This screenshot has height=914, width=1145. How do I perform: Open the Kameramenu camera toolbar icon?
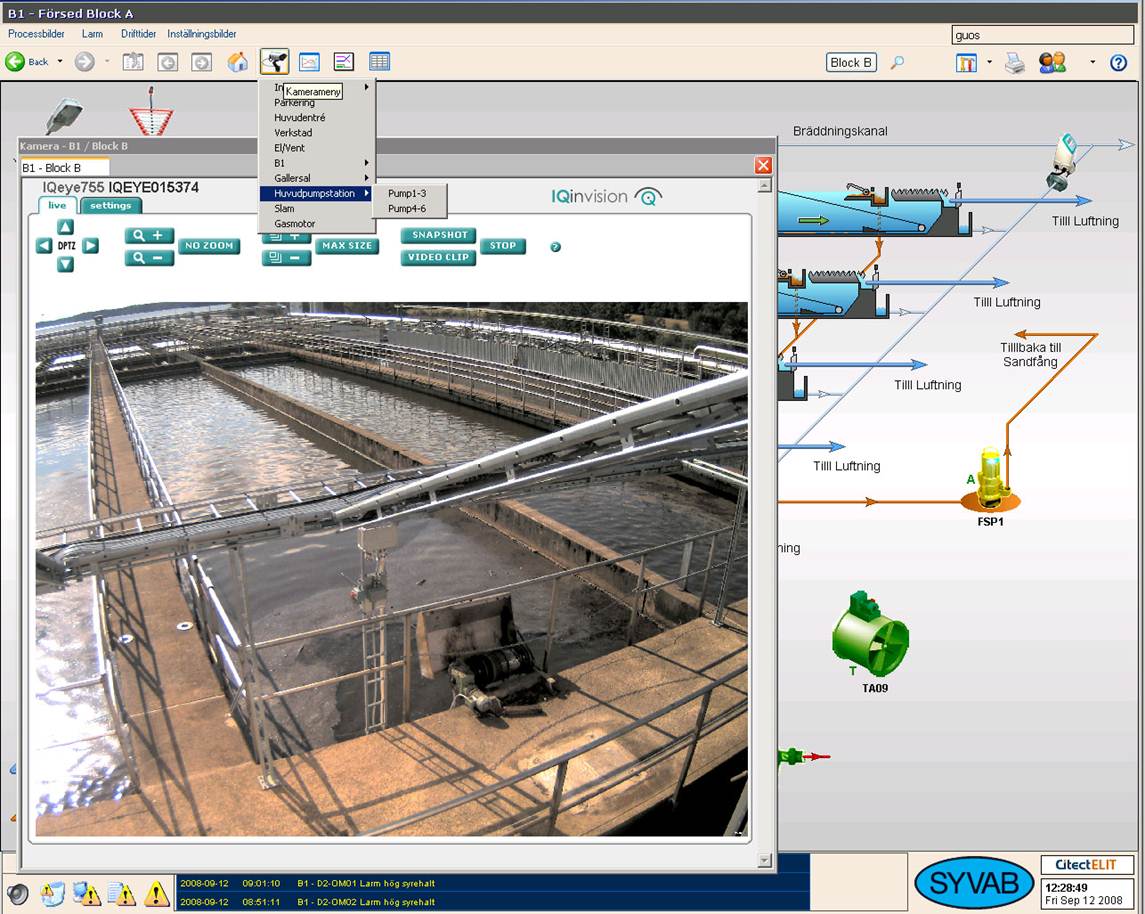point(274,62)
